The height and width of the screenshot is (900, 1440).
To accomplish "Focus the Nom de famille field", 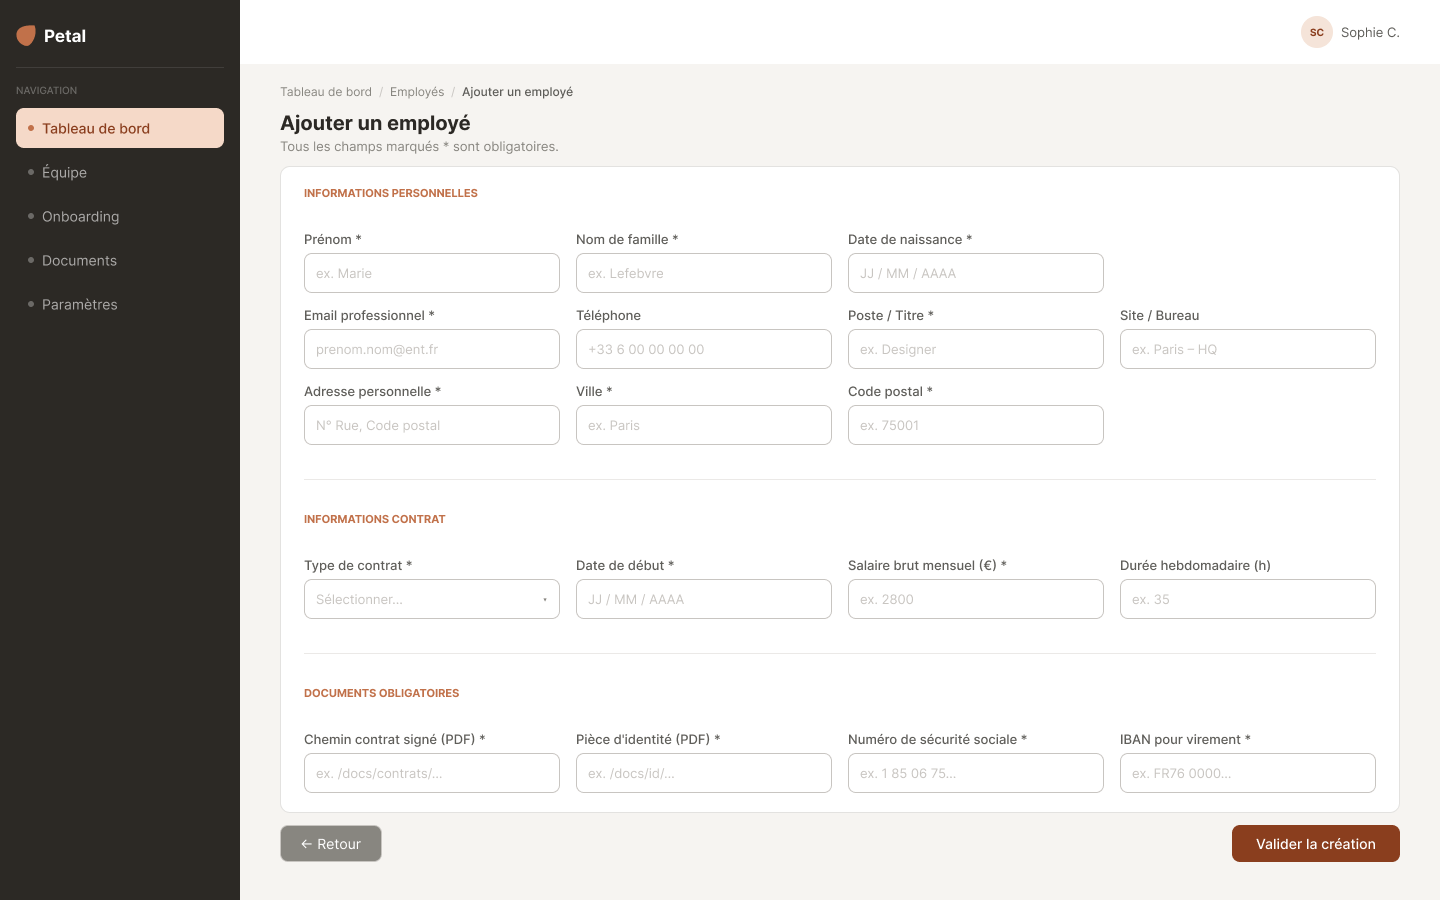I will 704,273.
